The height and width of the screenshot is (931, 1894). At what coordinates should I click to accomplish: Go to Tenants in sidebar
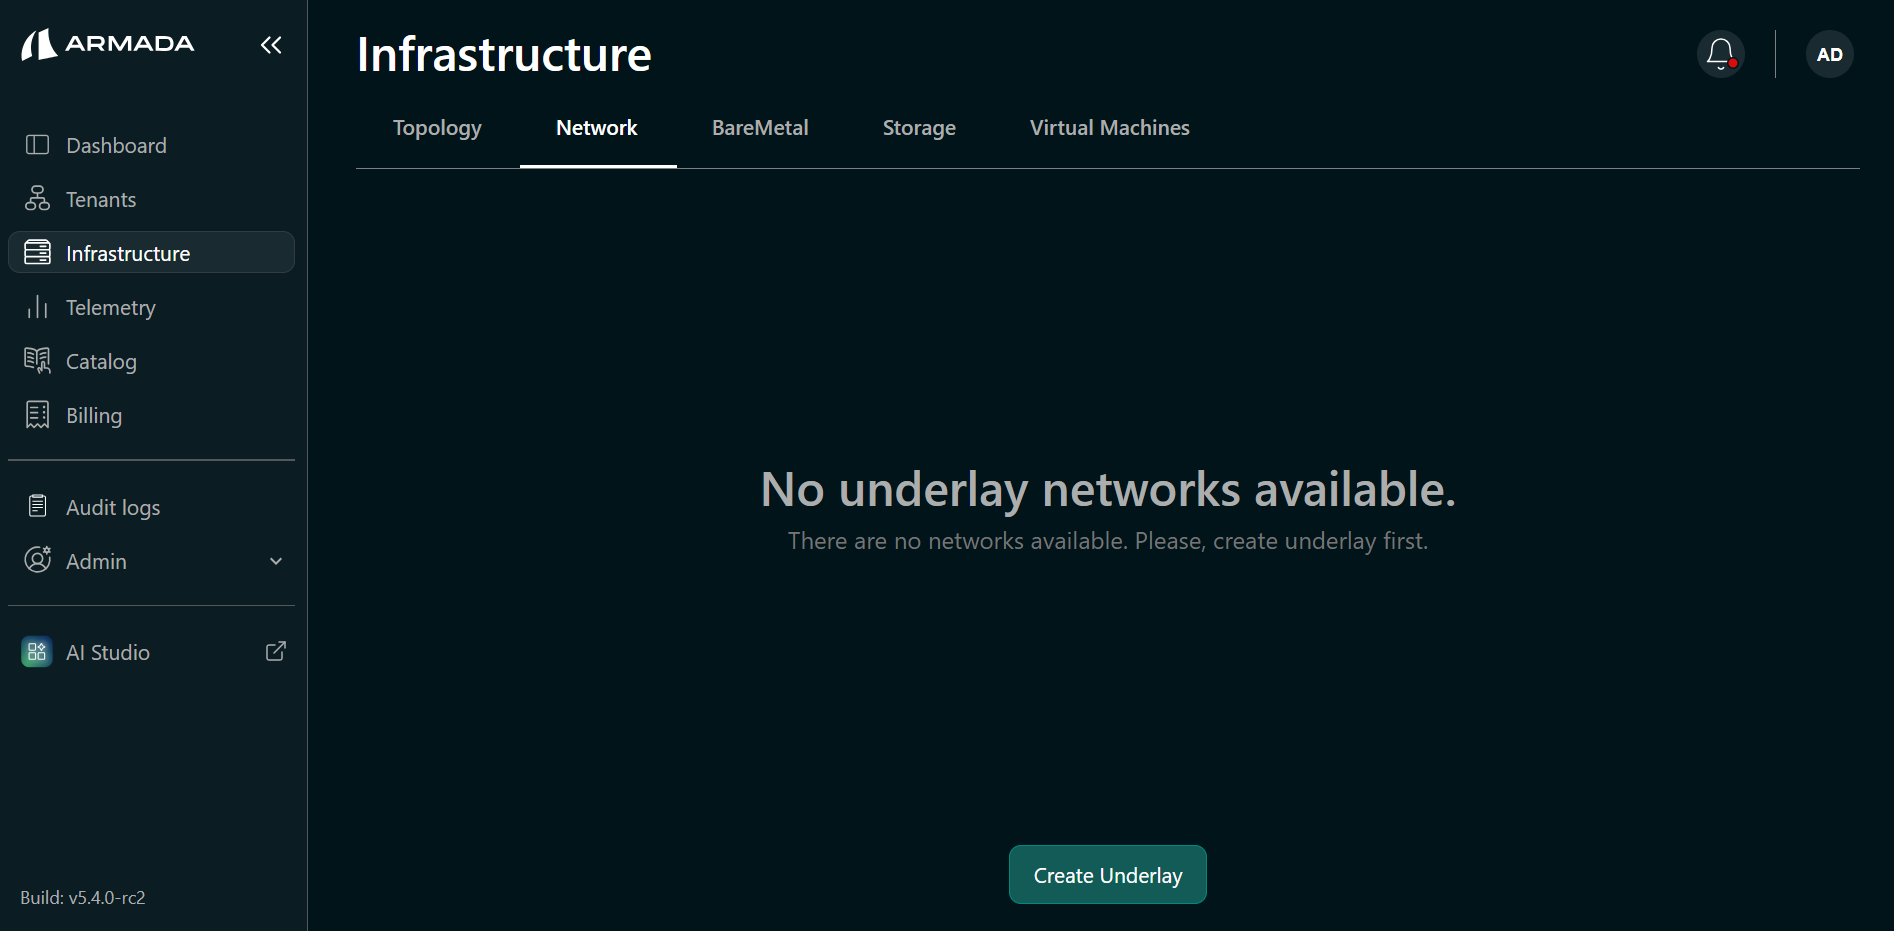click(151, 199)
